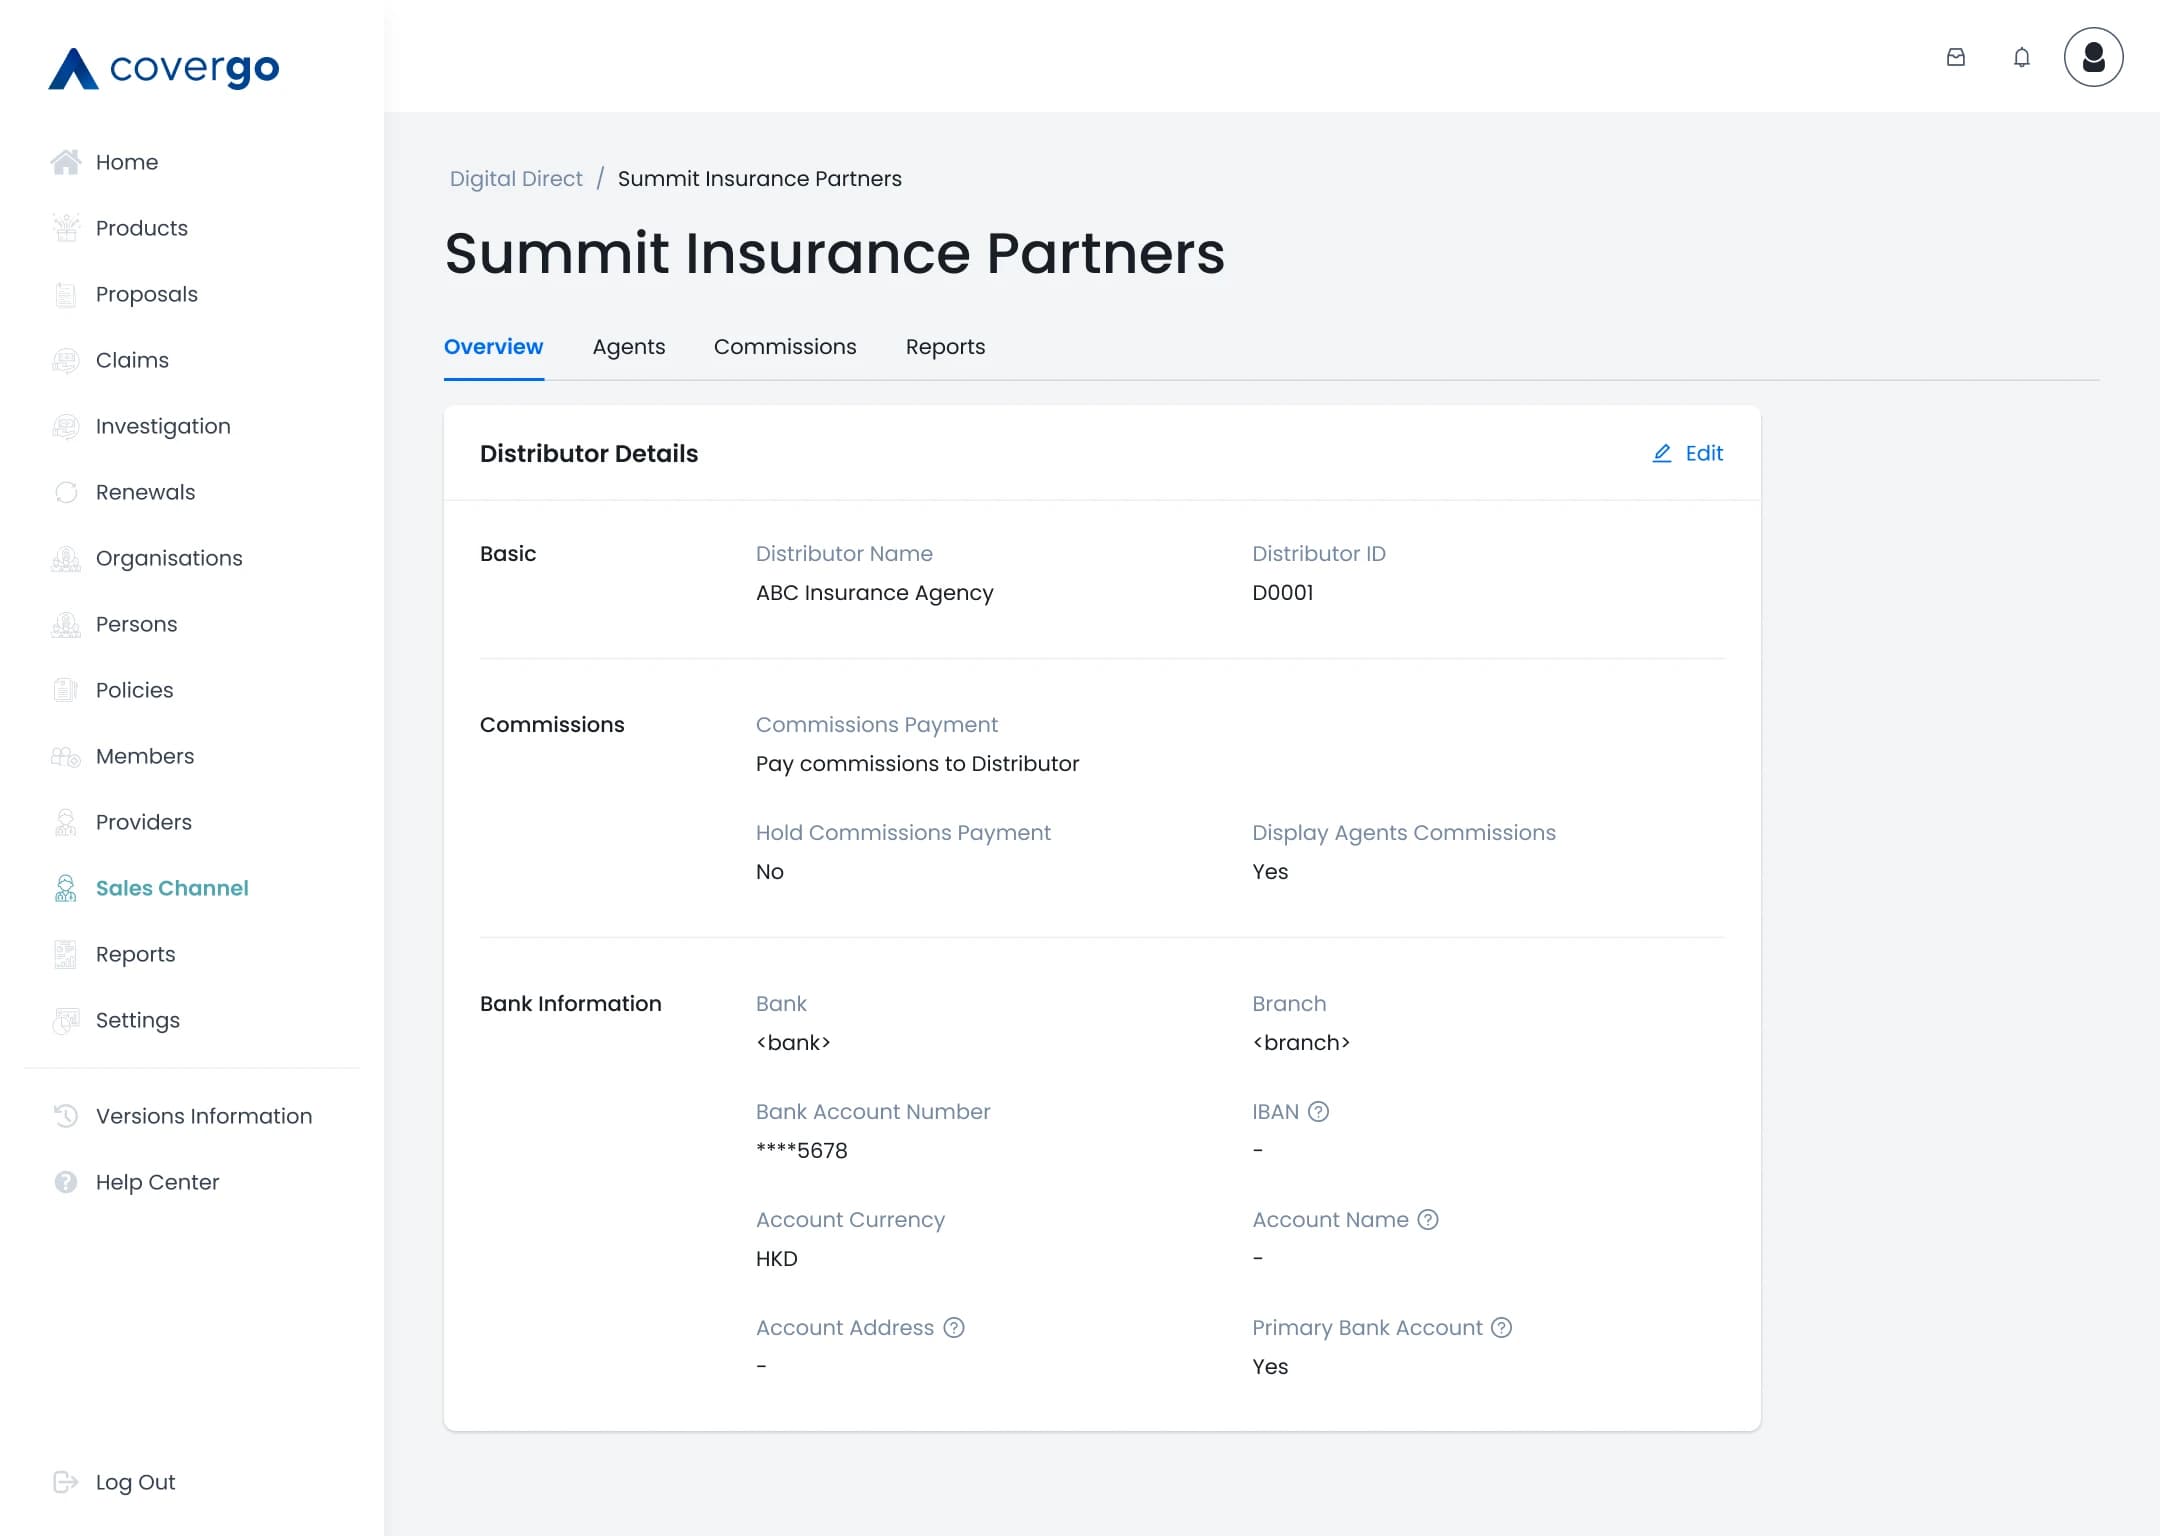The image size is (2160, 1536).
Task: Click the Investigation sidebar icon
Action: click(x=66, y=426)
